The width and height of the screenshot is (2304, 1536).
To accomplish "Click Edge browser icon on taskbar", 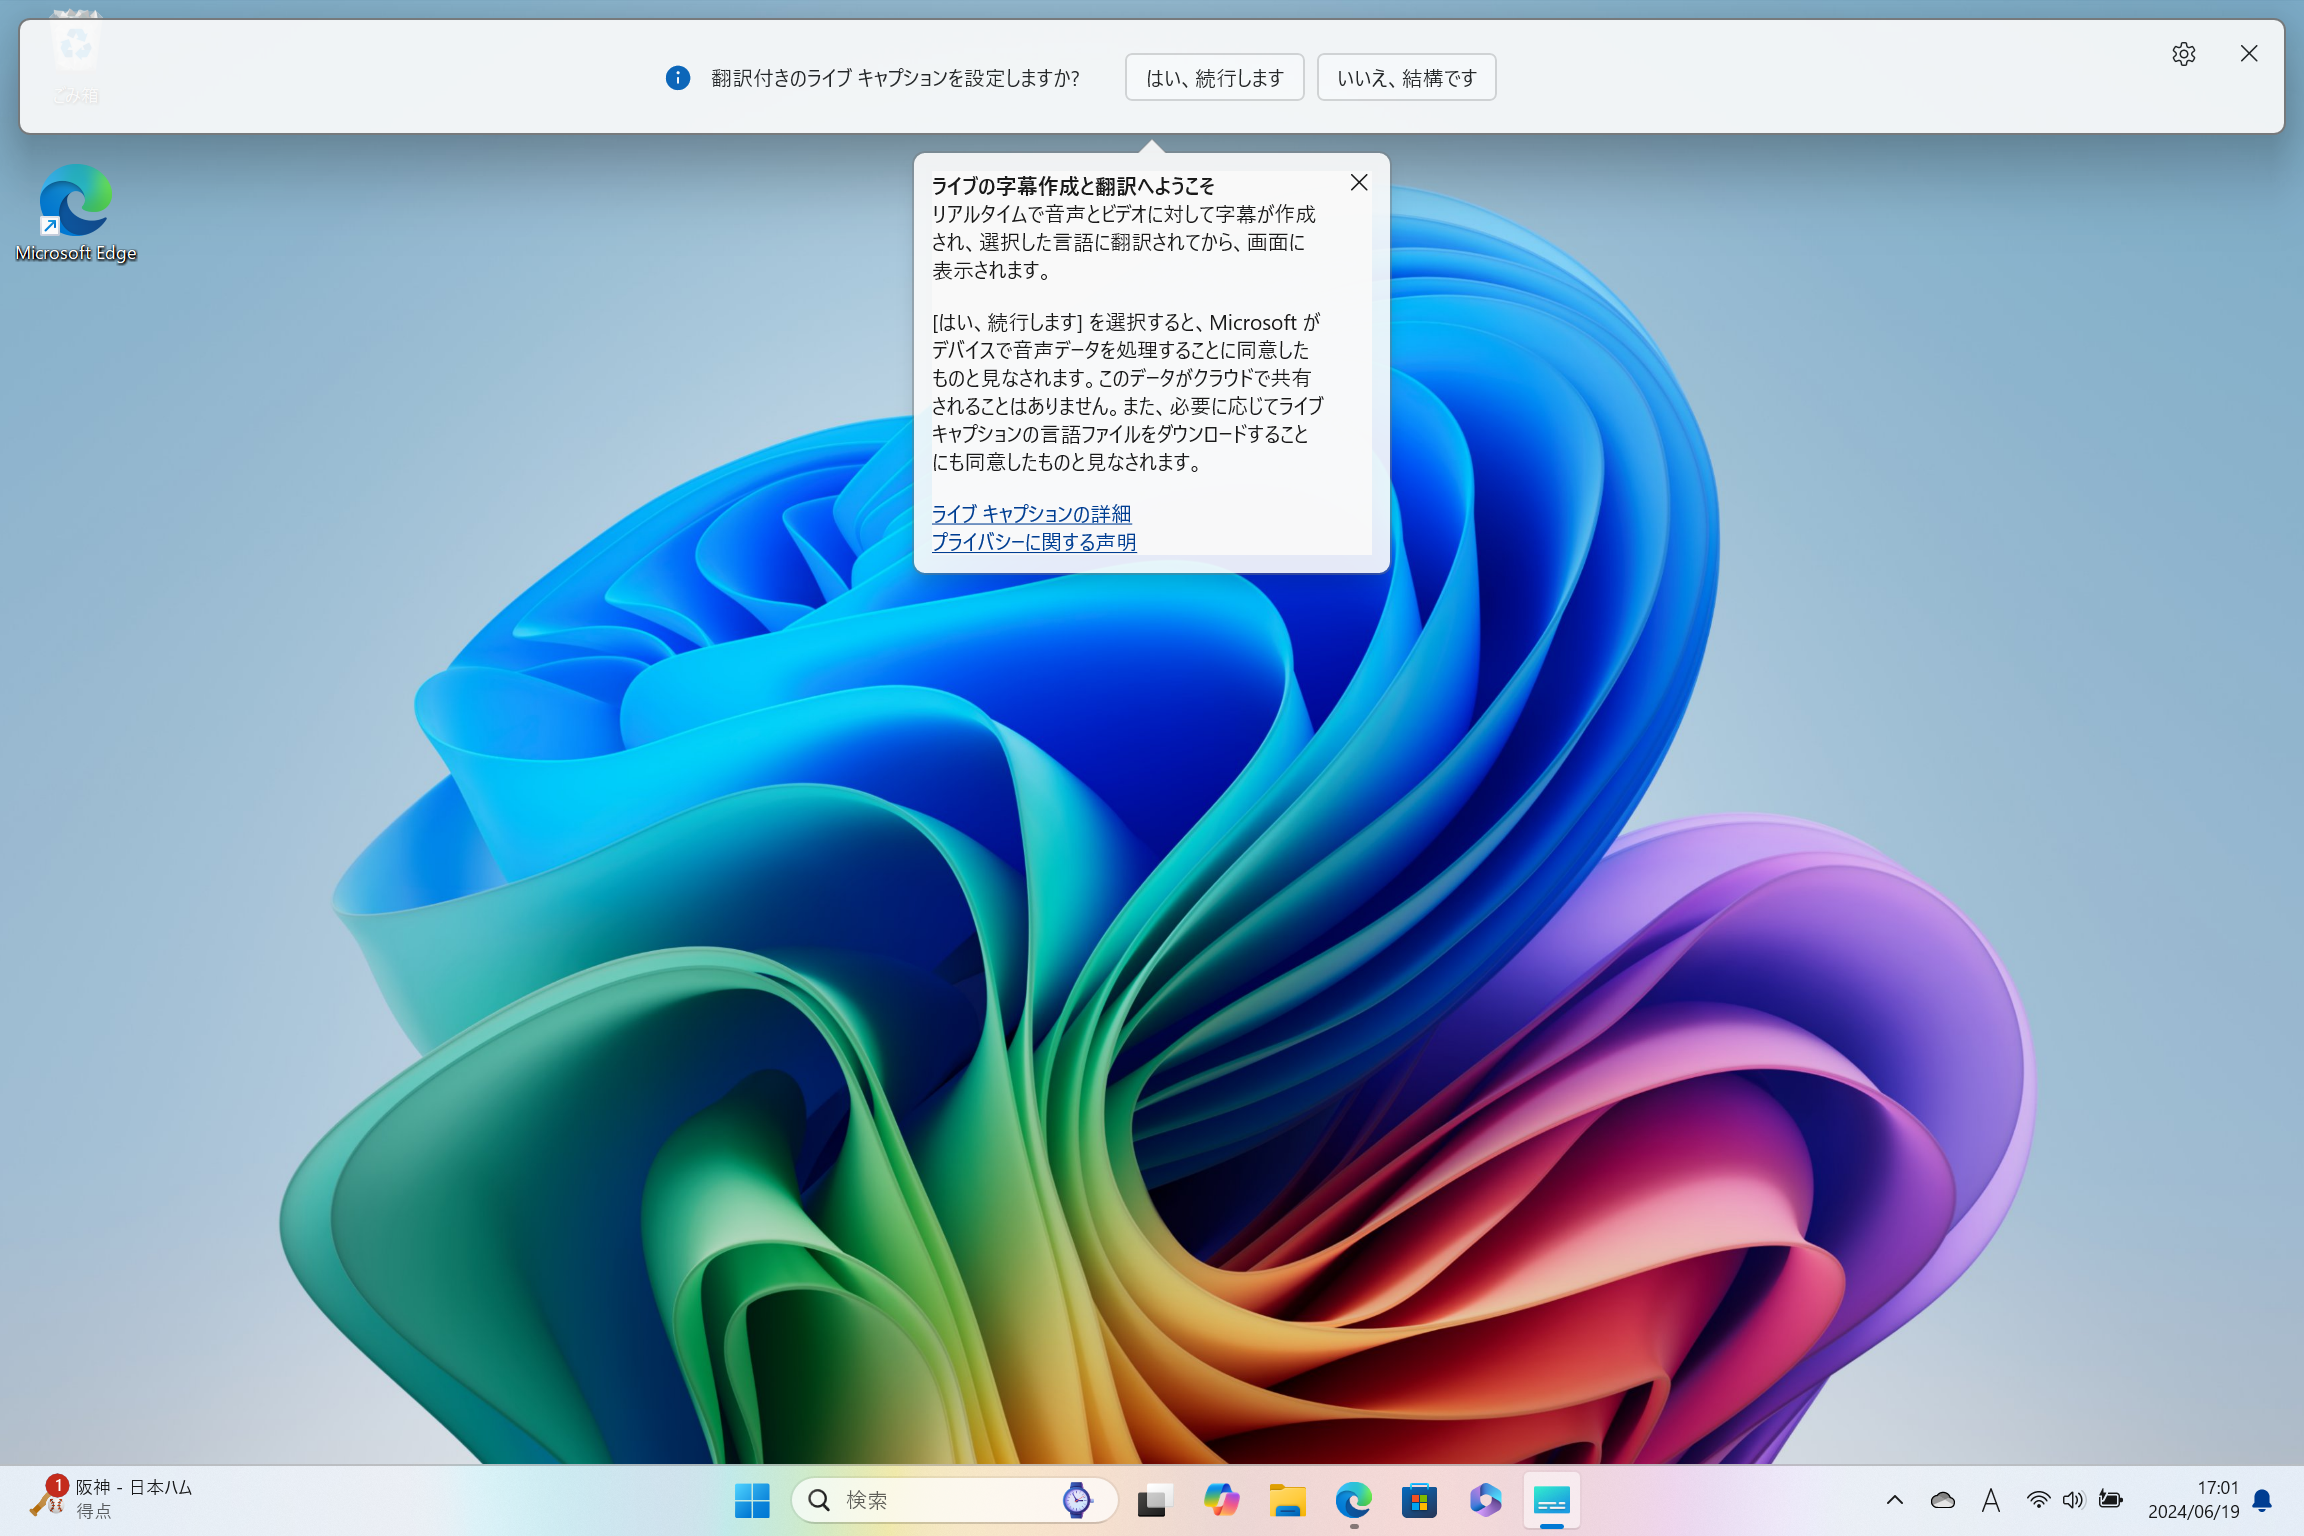I will click(1353, 1500).
